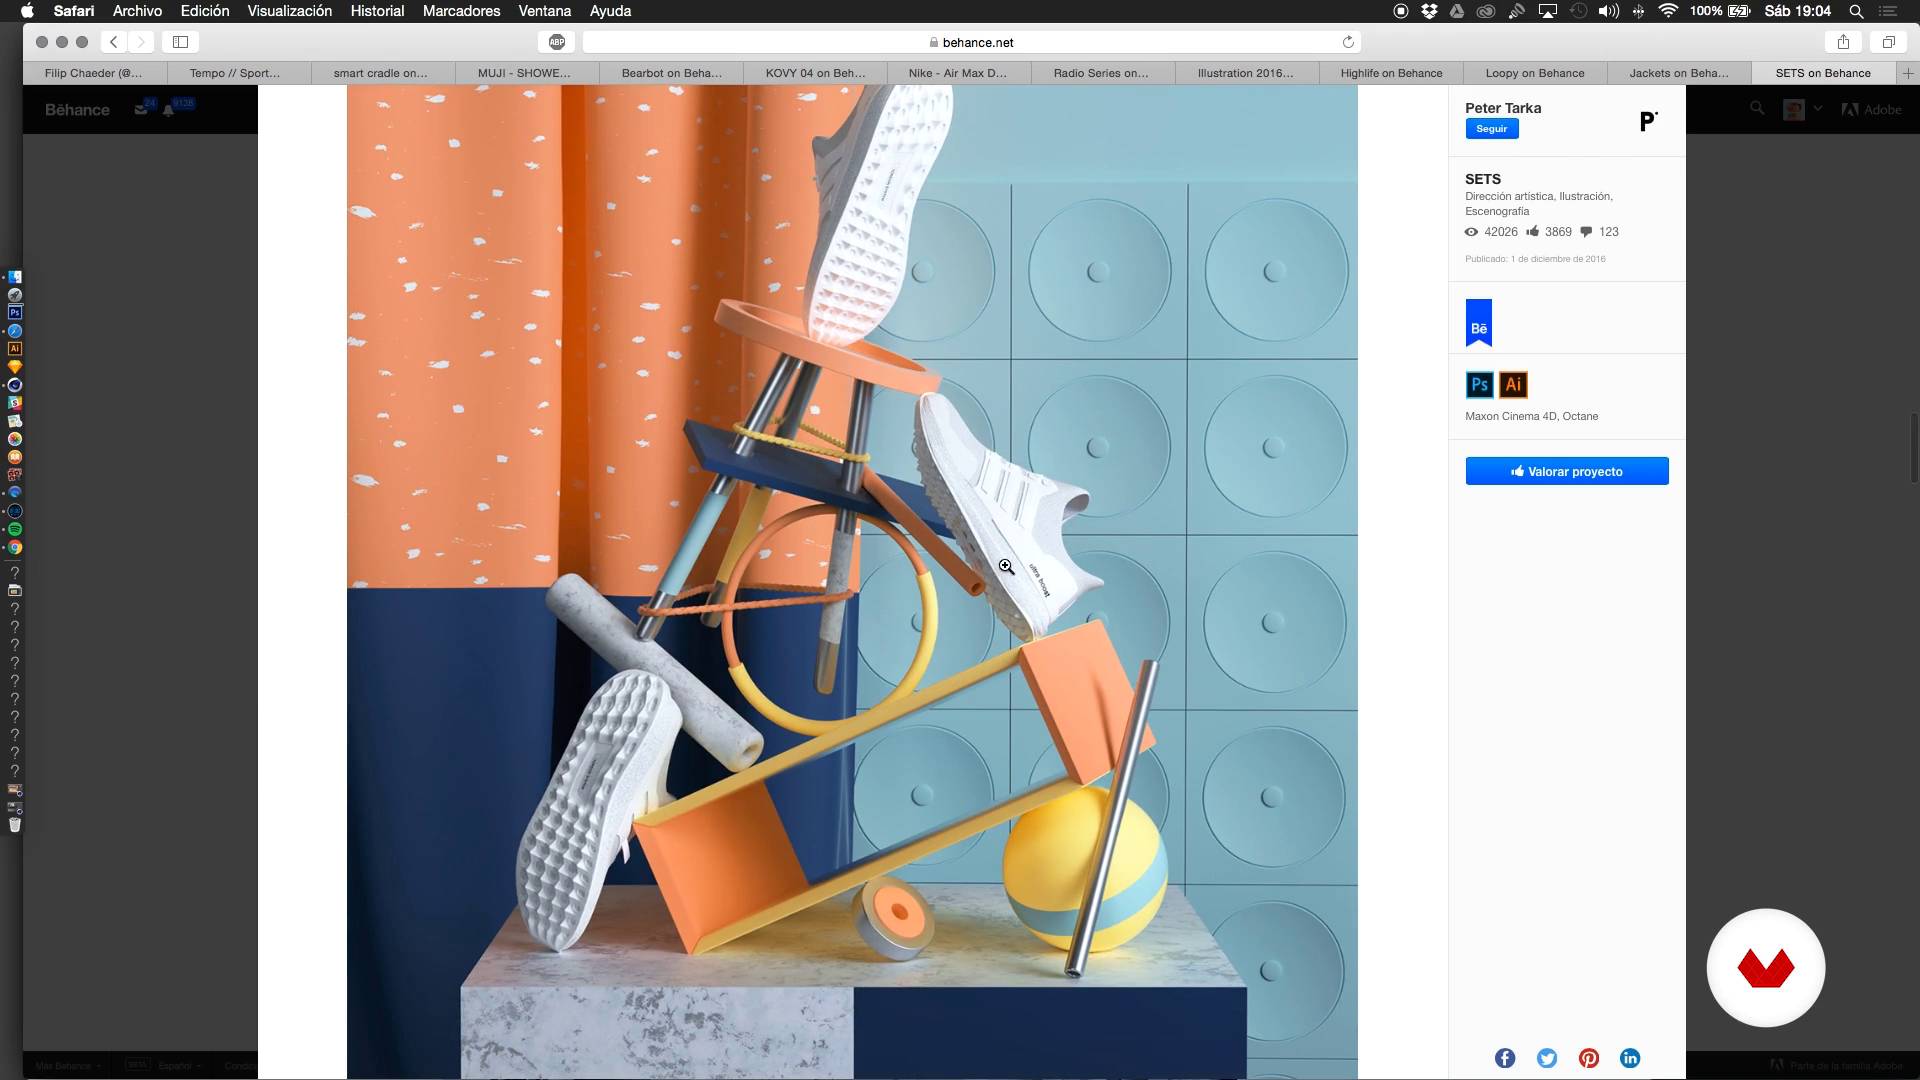
Task: Switch to the Tempo // Sport tab
Action: pos(235,73)
